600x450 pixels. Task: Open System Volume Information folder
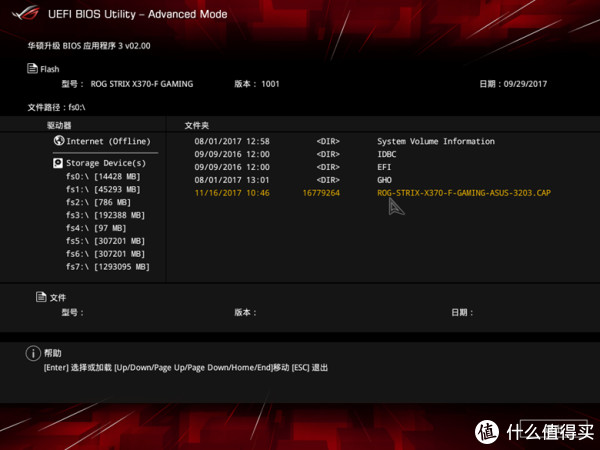point(436,141)
